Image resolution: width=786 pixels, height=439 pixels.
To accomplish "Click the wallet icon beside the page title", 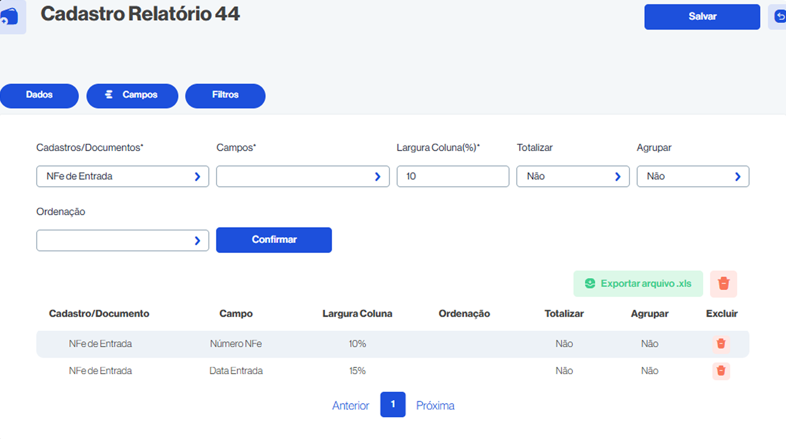I will 11,17.
